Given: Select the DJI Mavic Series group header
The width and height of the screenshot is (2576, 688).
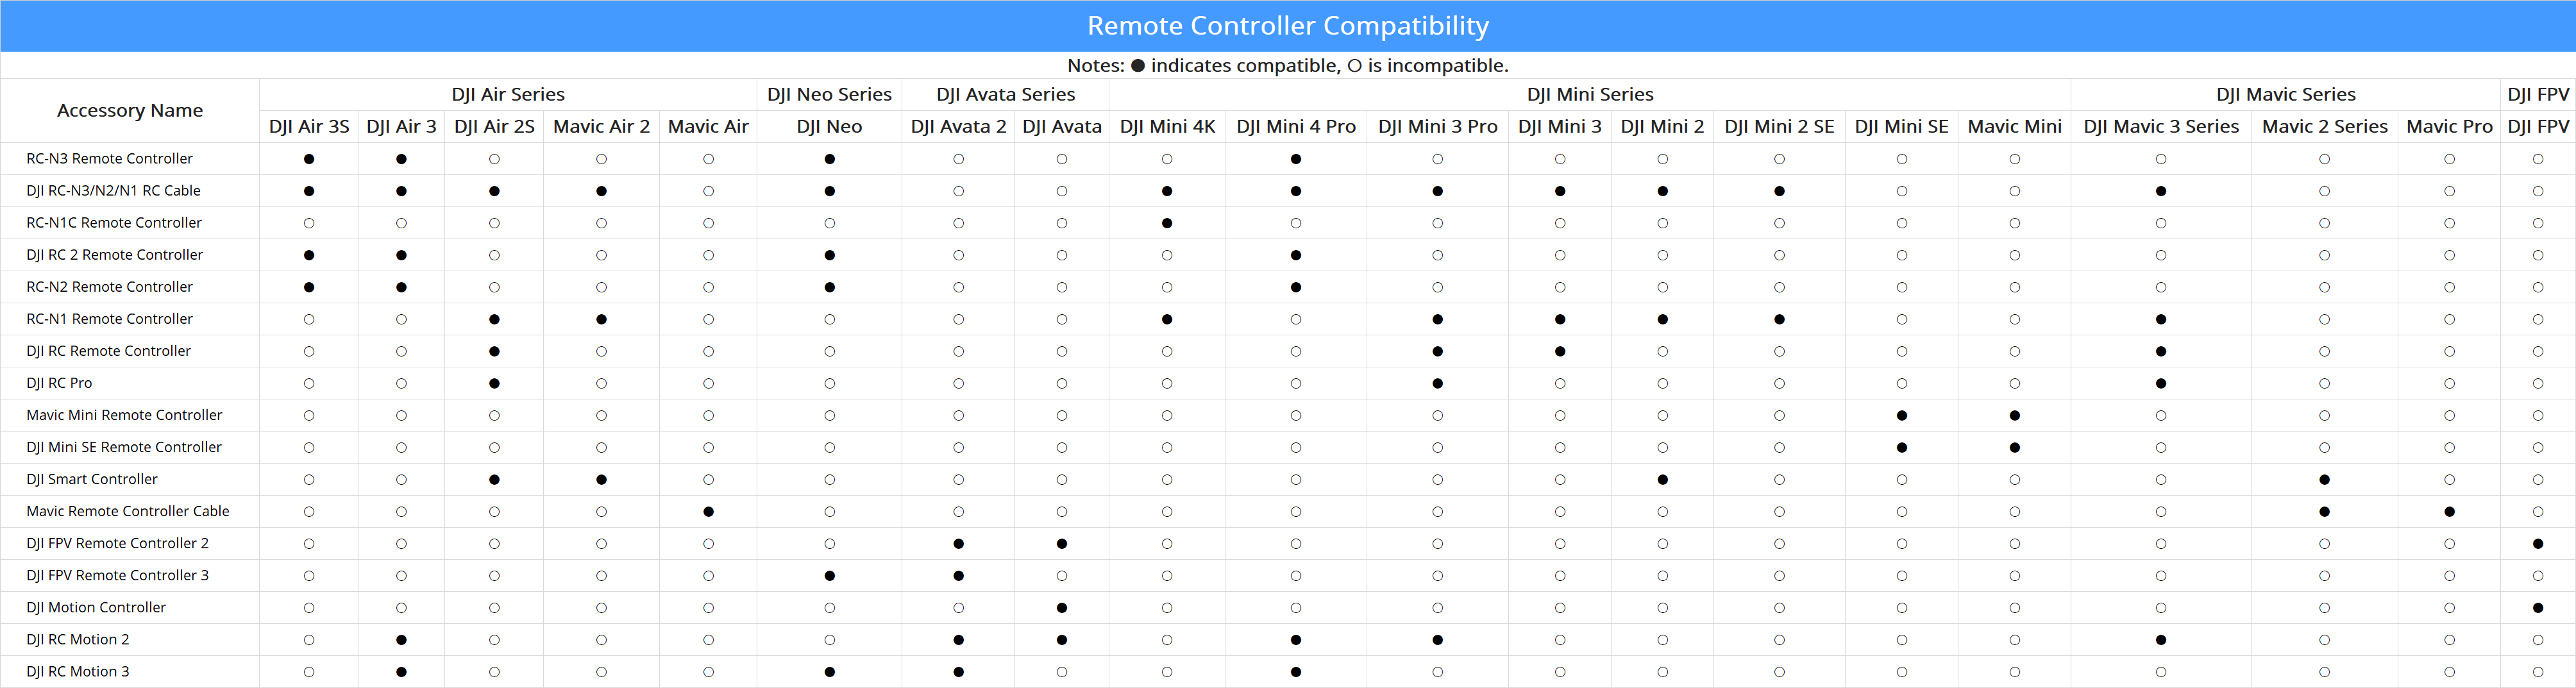Looking at the screenshot, I should coord(2285,94).
